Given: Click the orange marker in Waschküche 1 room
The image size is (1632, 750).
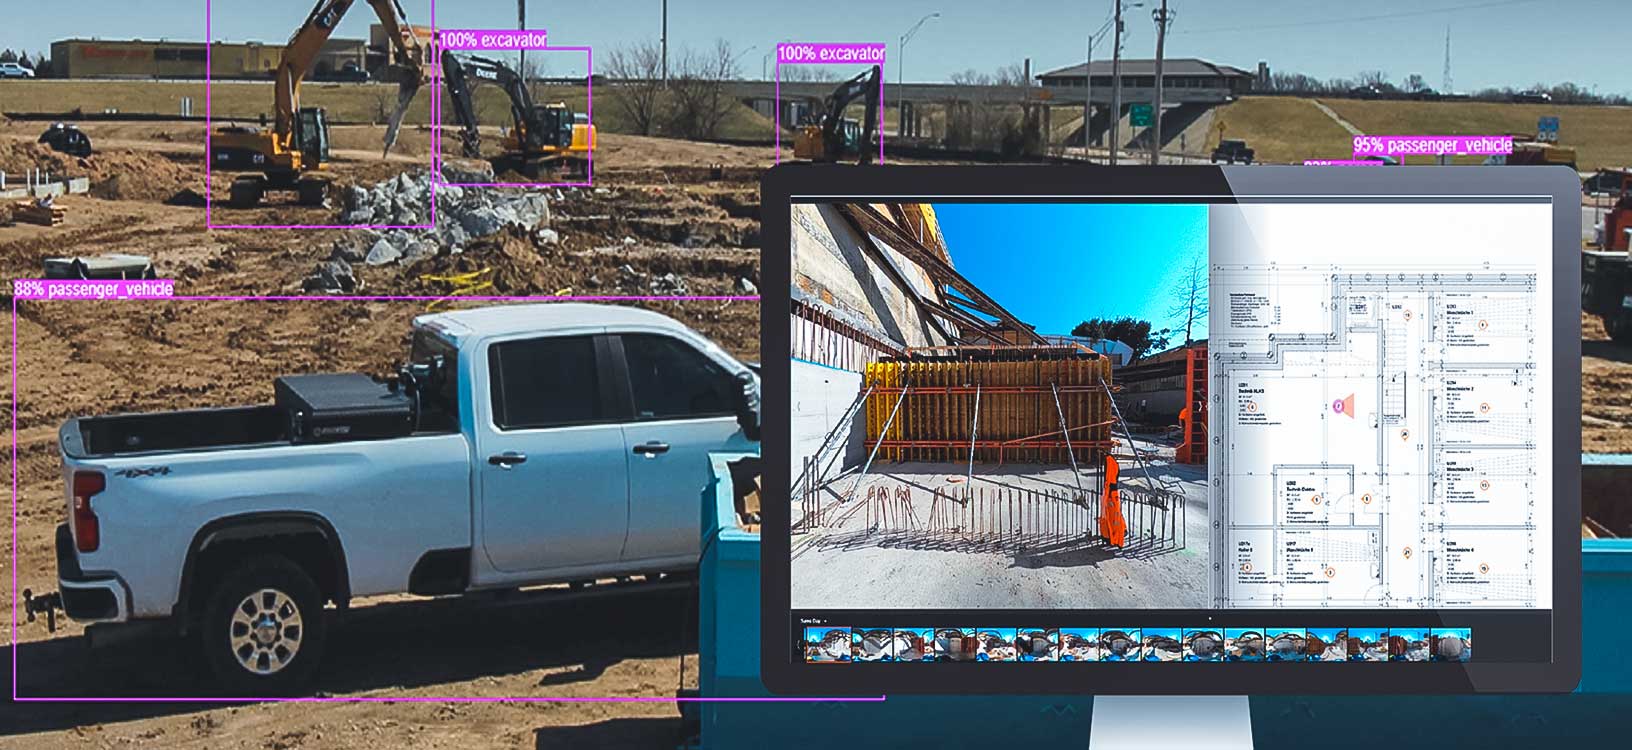Looking at the screenshot, I should coord(1484,324).
